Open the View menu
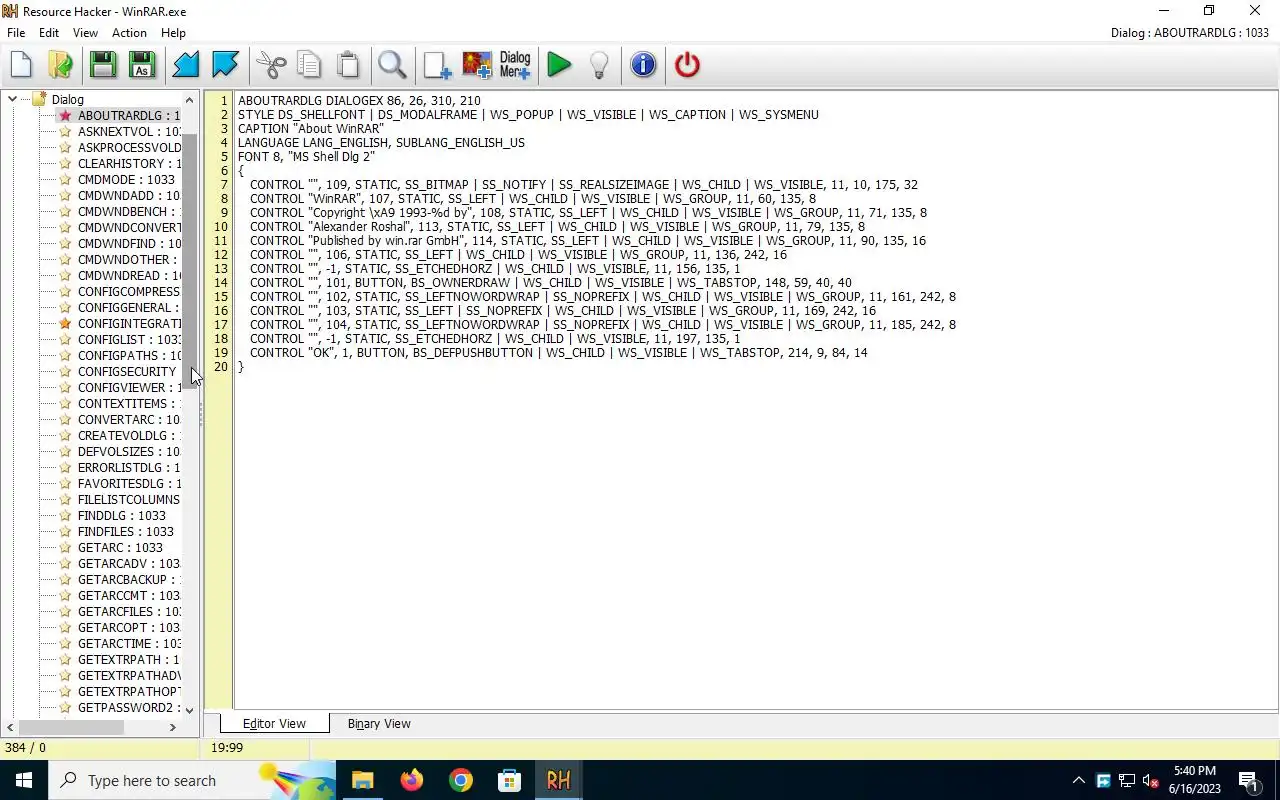The image size is (1280, 800). pos(85,33)
